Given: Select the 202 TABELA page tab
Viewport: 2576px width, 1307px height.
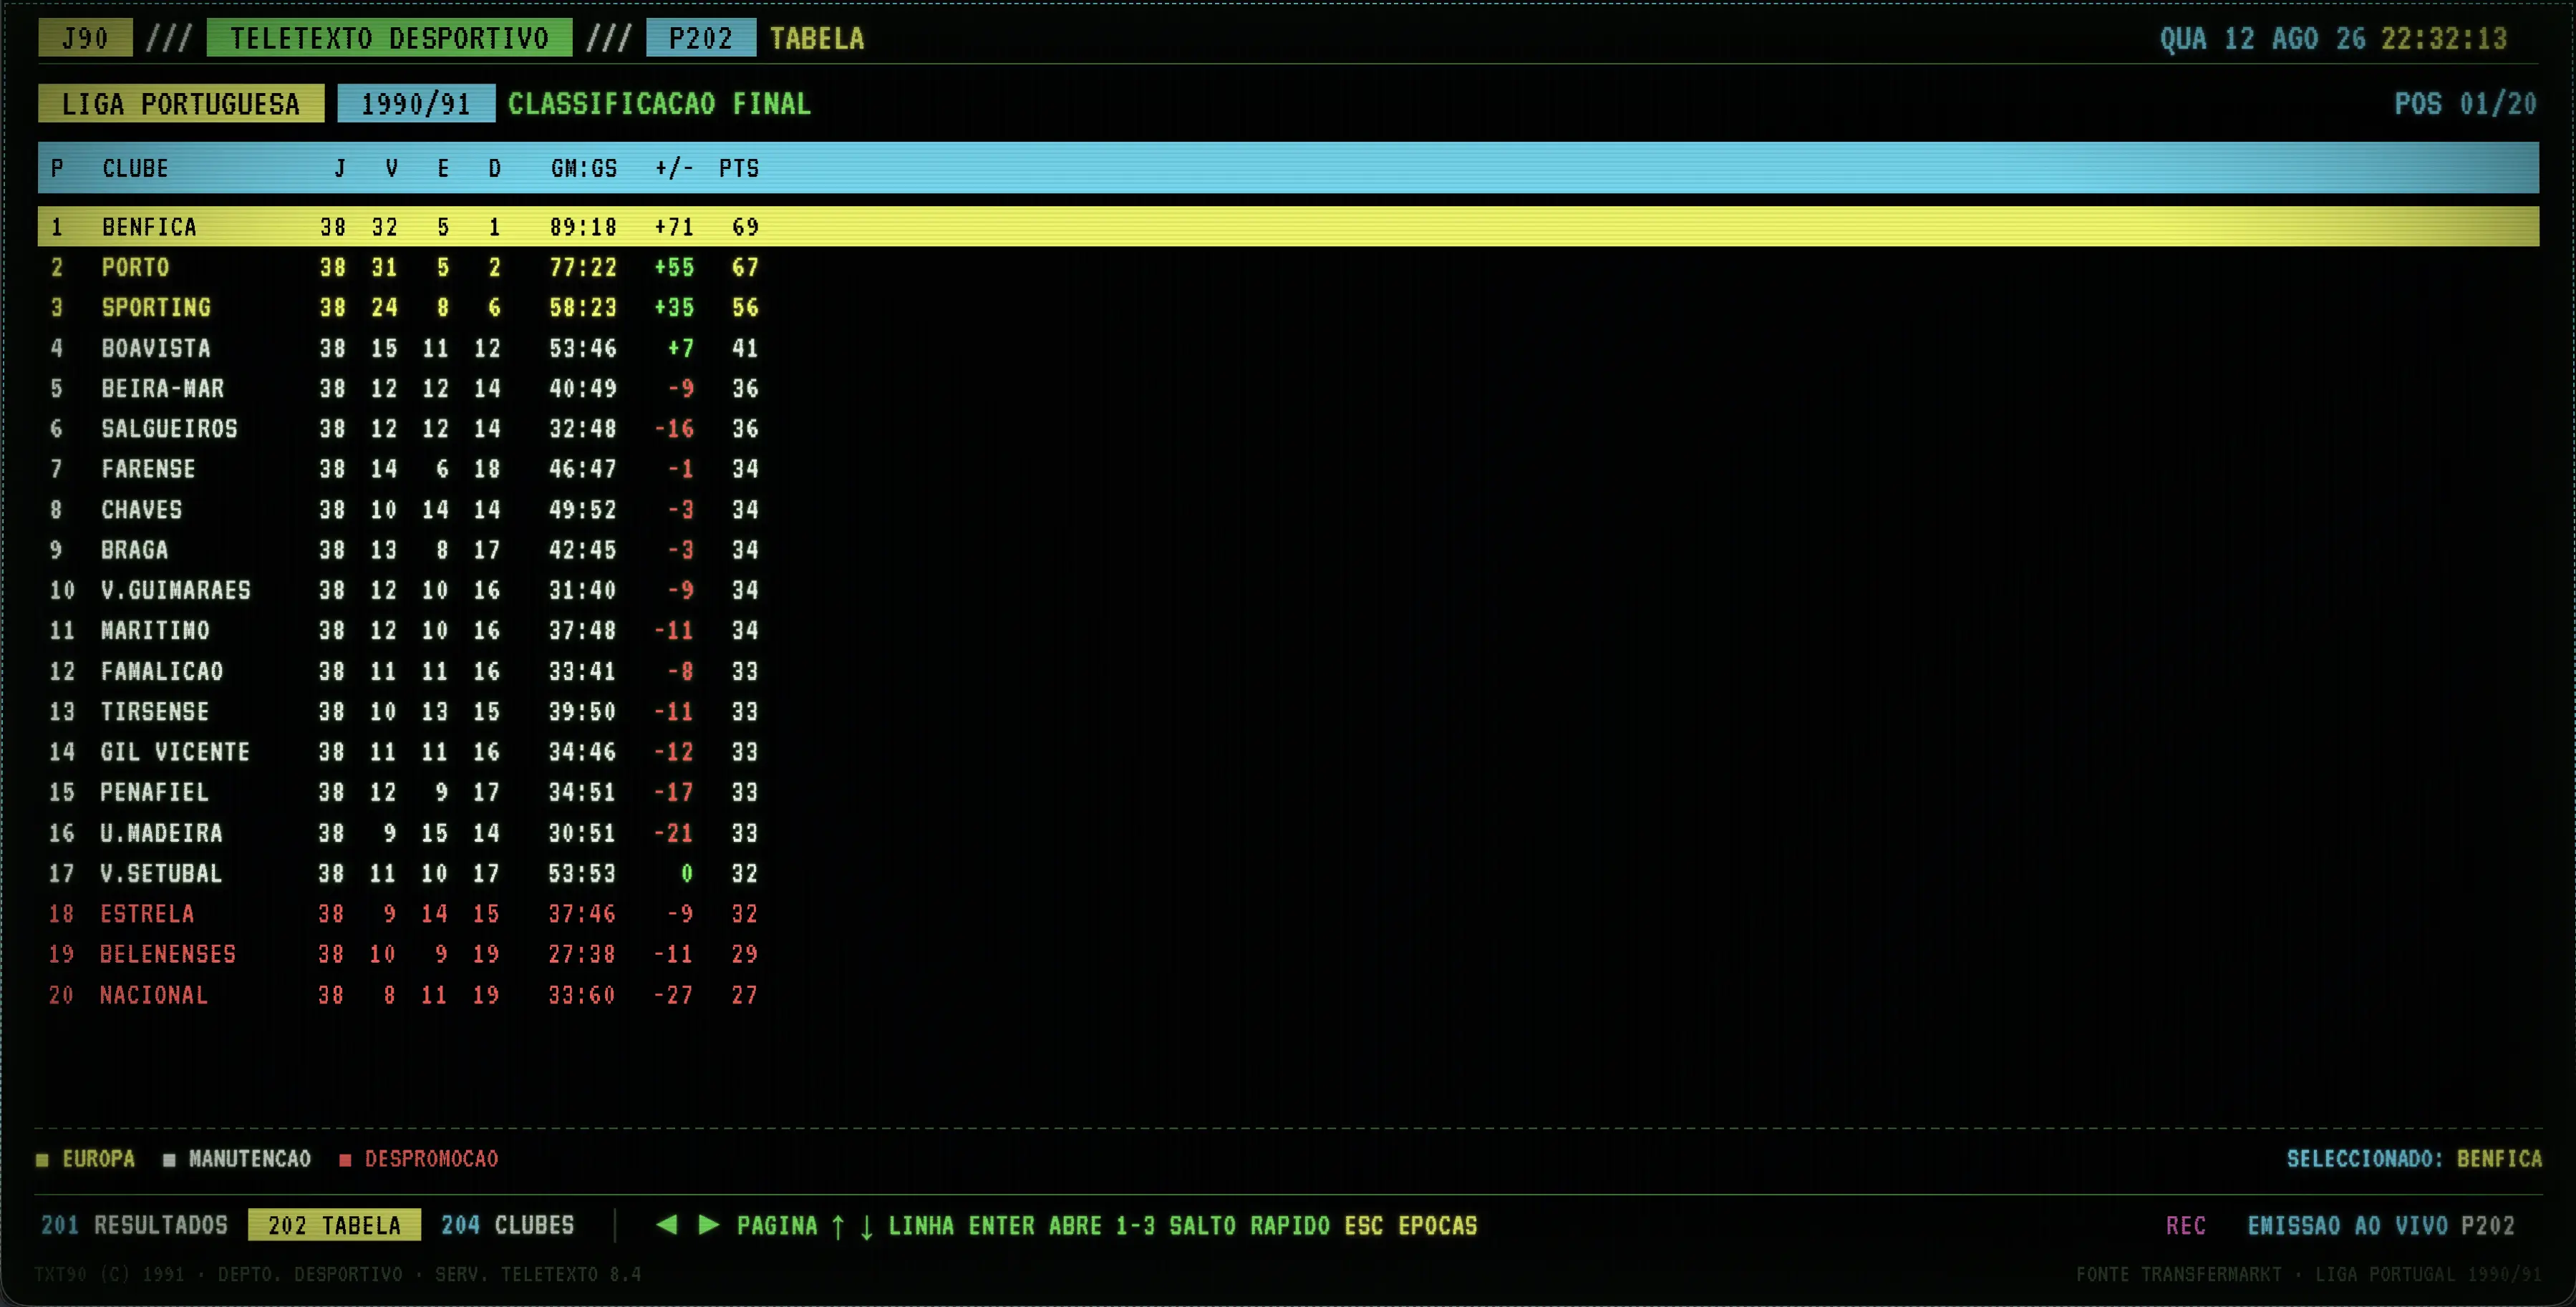Looking at the screenshot, I should pos(334,1225).
